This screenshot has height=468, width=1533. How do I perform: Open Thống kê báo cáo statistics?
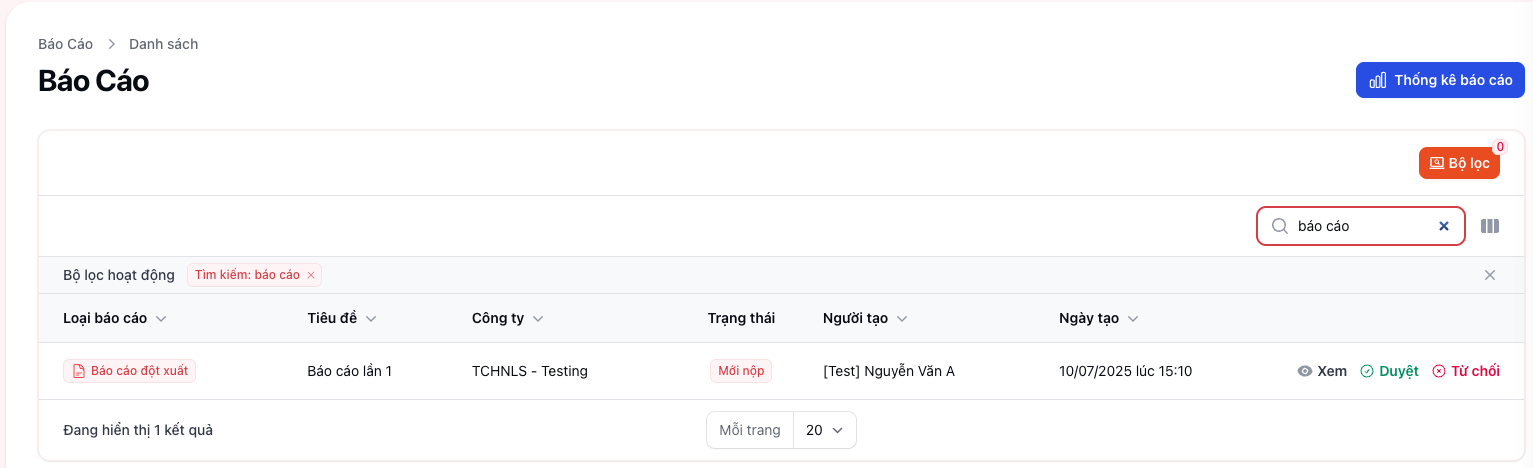coord(1440,80)
